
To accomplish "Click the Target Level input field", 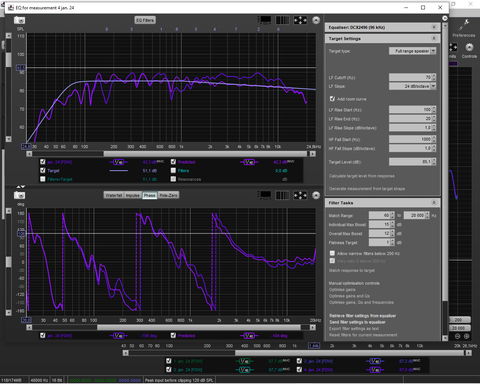I will [x=411, y=162].
